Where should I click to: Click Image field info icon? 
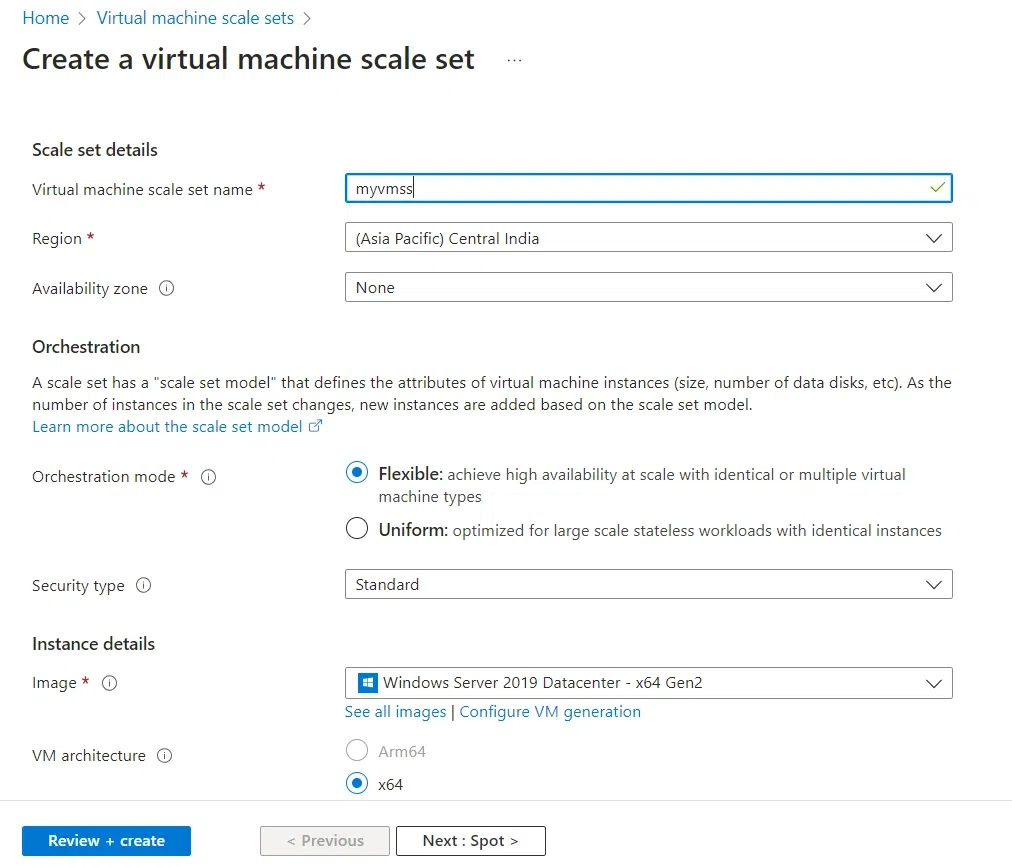109,683
